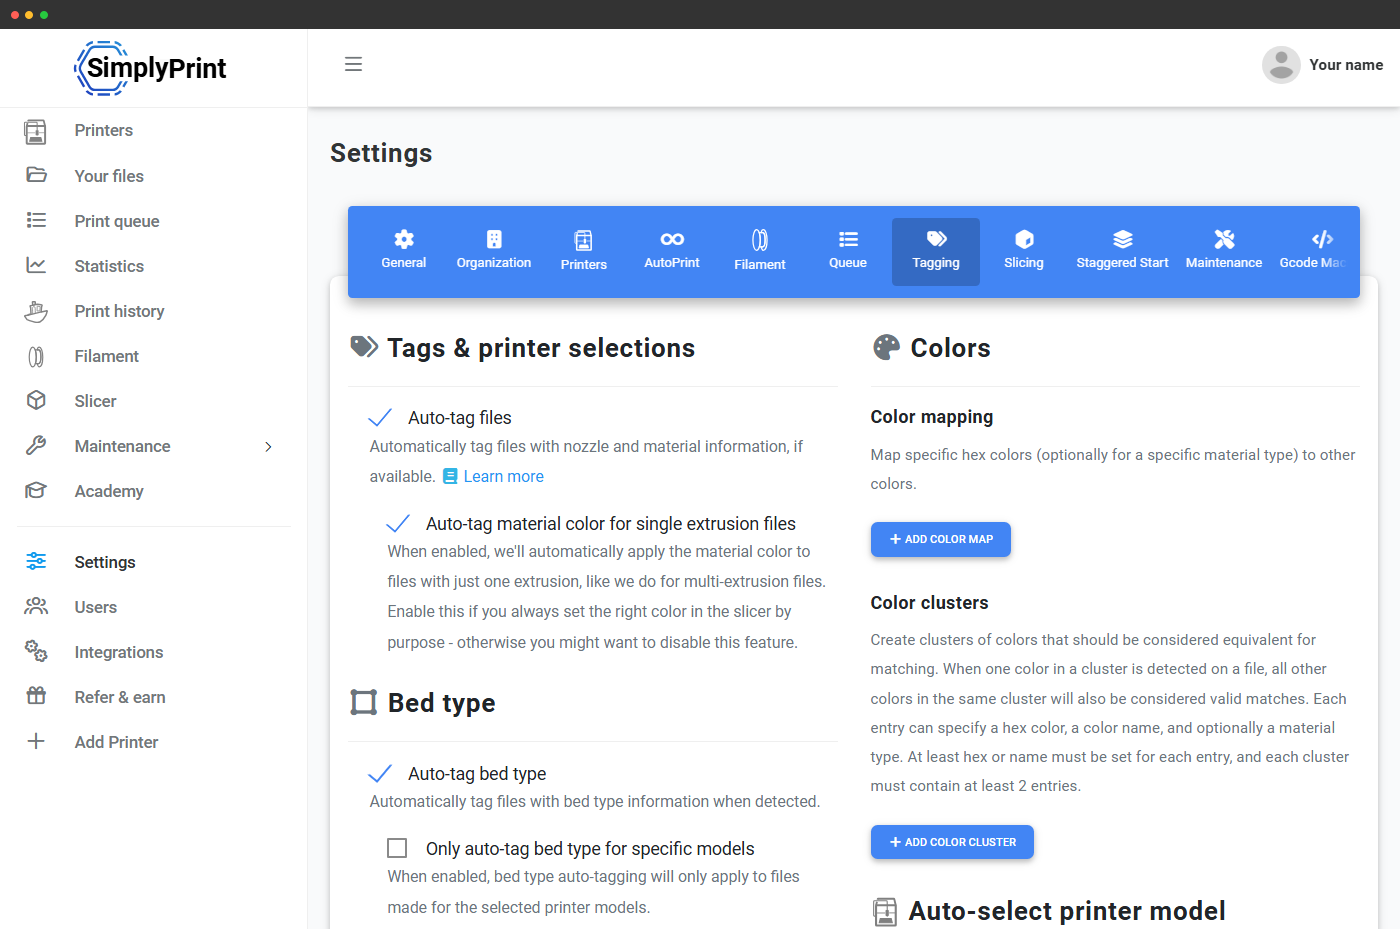Click the Add Color Cluster button
Viewport: 1400px width, 929px height.
point(952,842)
